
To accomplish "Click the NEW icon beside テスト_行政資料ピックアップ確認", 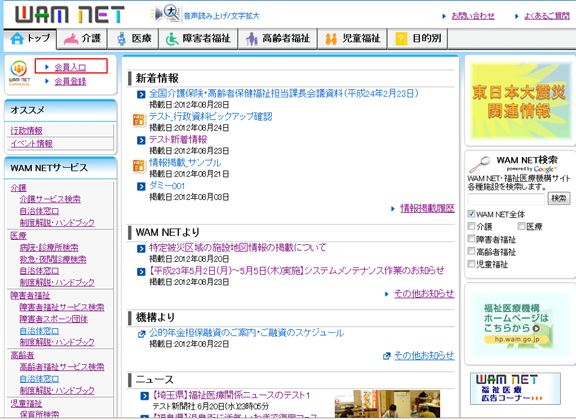I will pos(138,120).
